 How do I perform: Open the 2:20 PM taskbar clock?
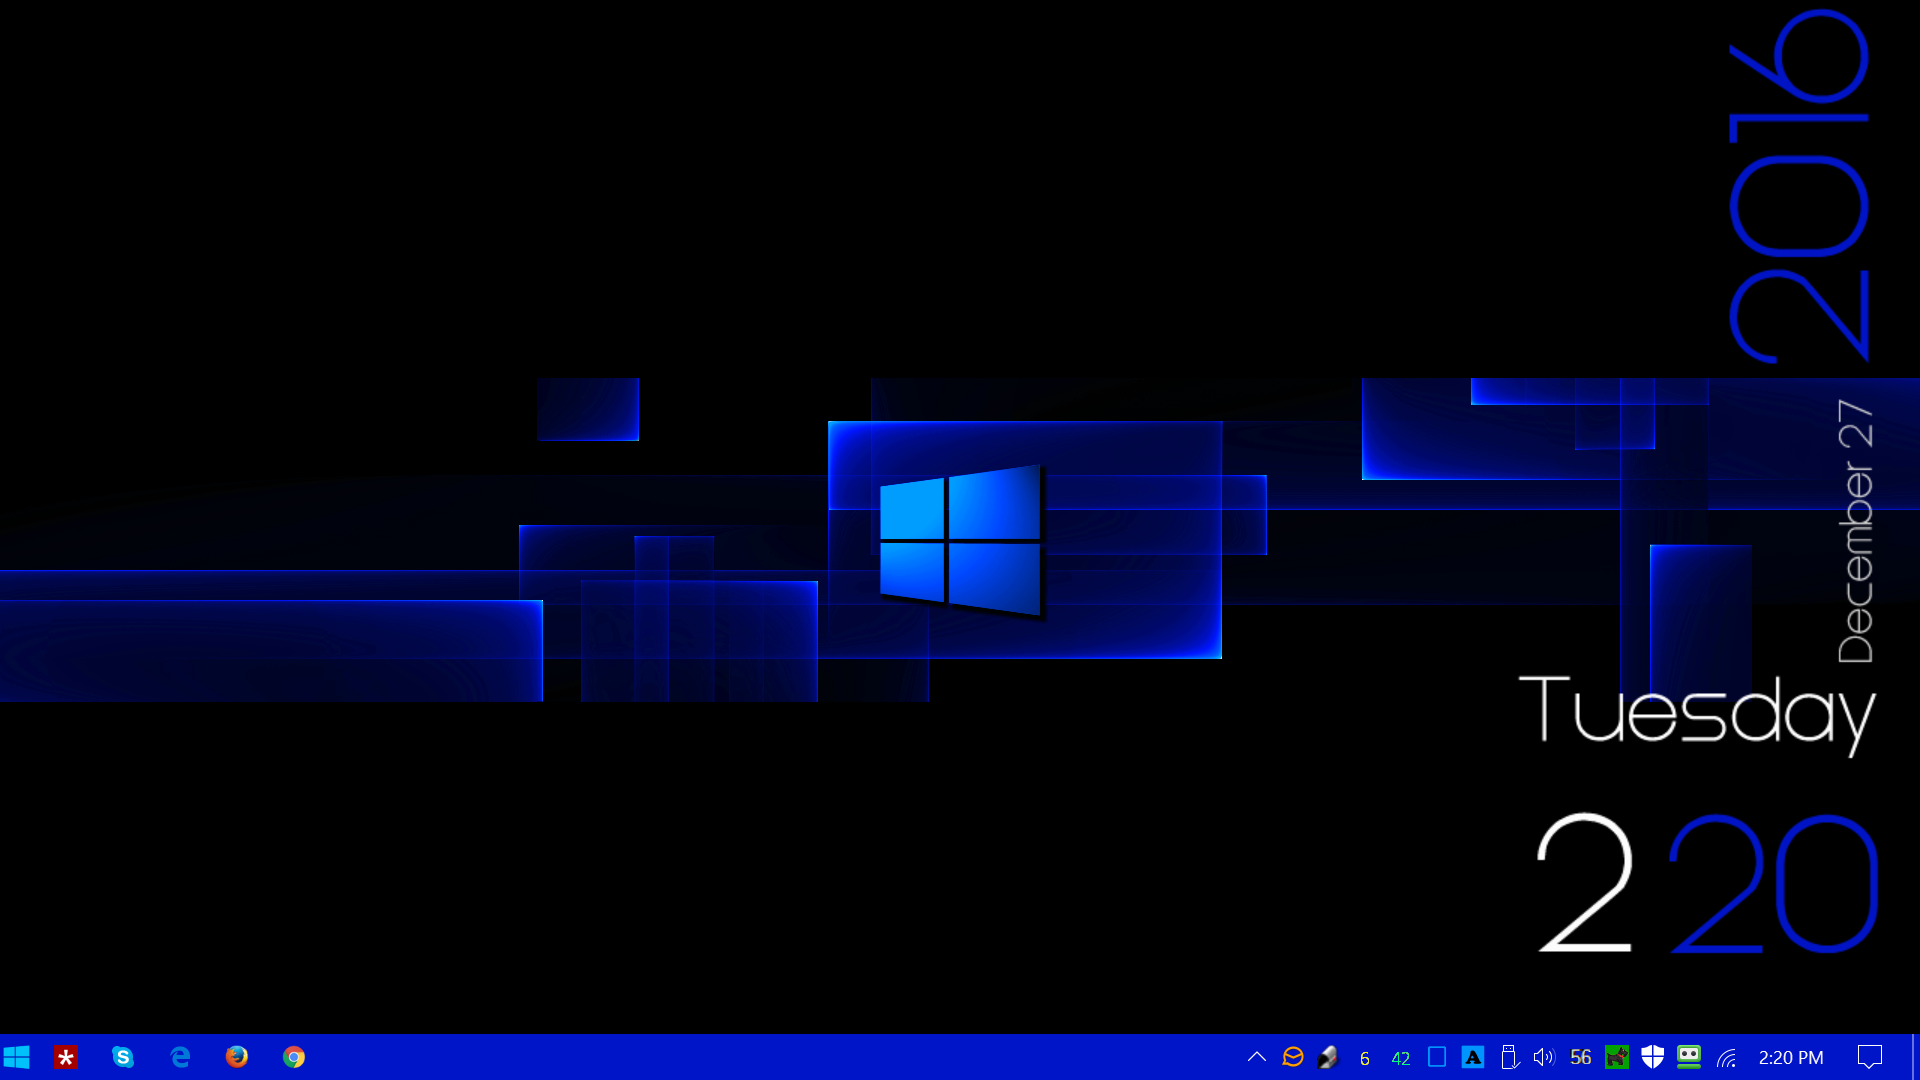[1790, 1057]
